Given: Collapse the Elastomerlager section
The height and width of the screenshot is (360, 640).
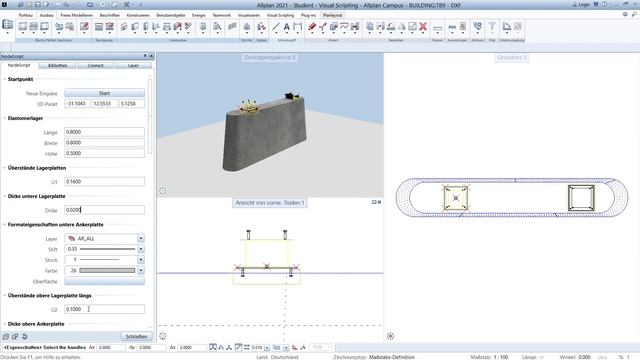Looking at the screenshot, I should [4, 118].
